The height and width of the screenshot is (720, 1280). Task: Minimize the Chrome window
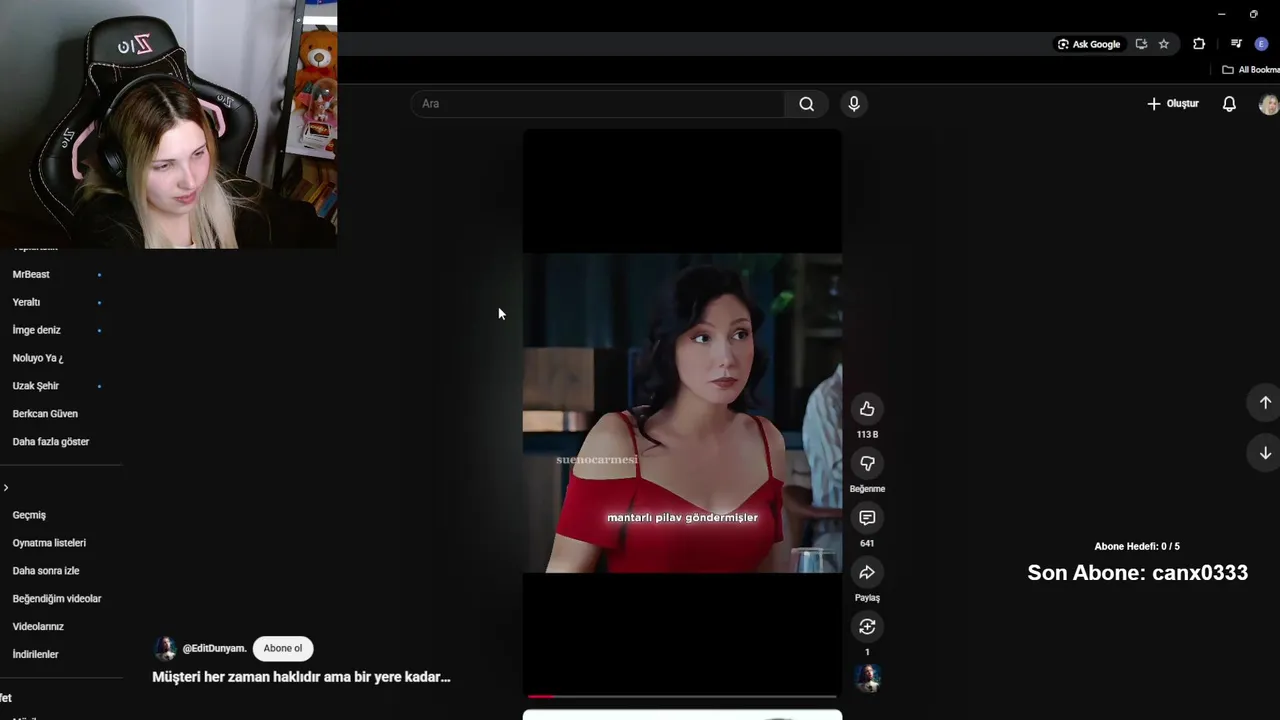click(1221, 14)
